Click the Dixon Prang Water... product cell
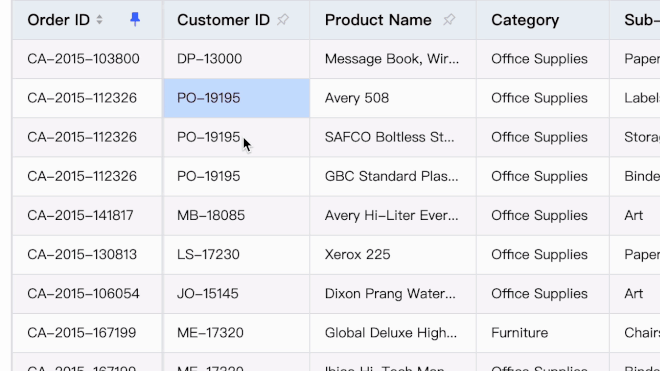 [393, 294]
